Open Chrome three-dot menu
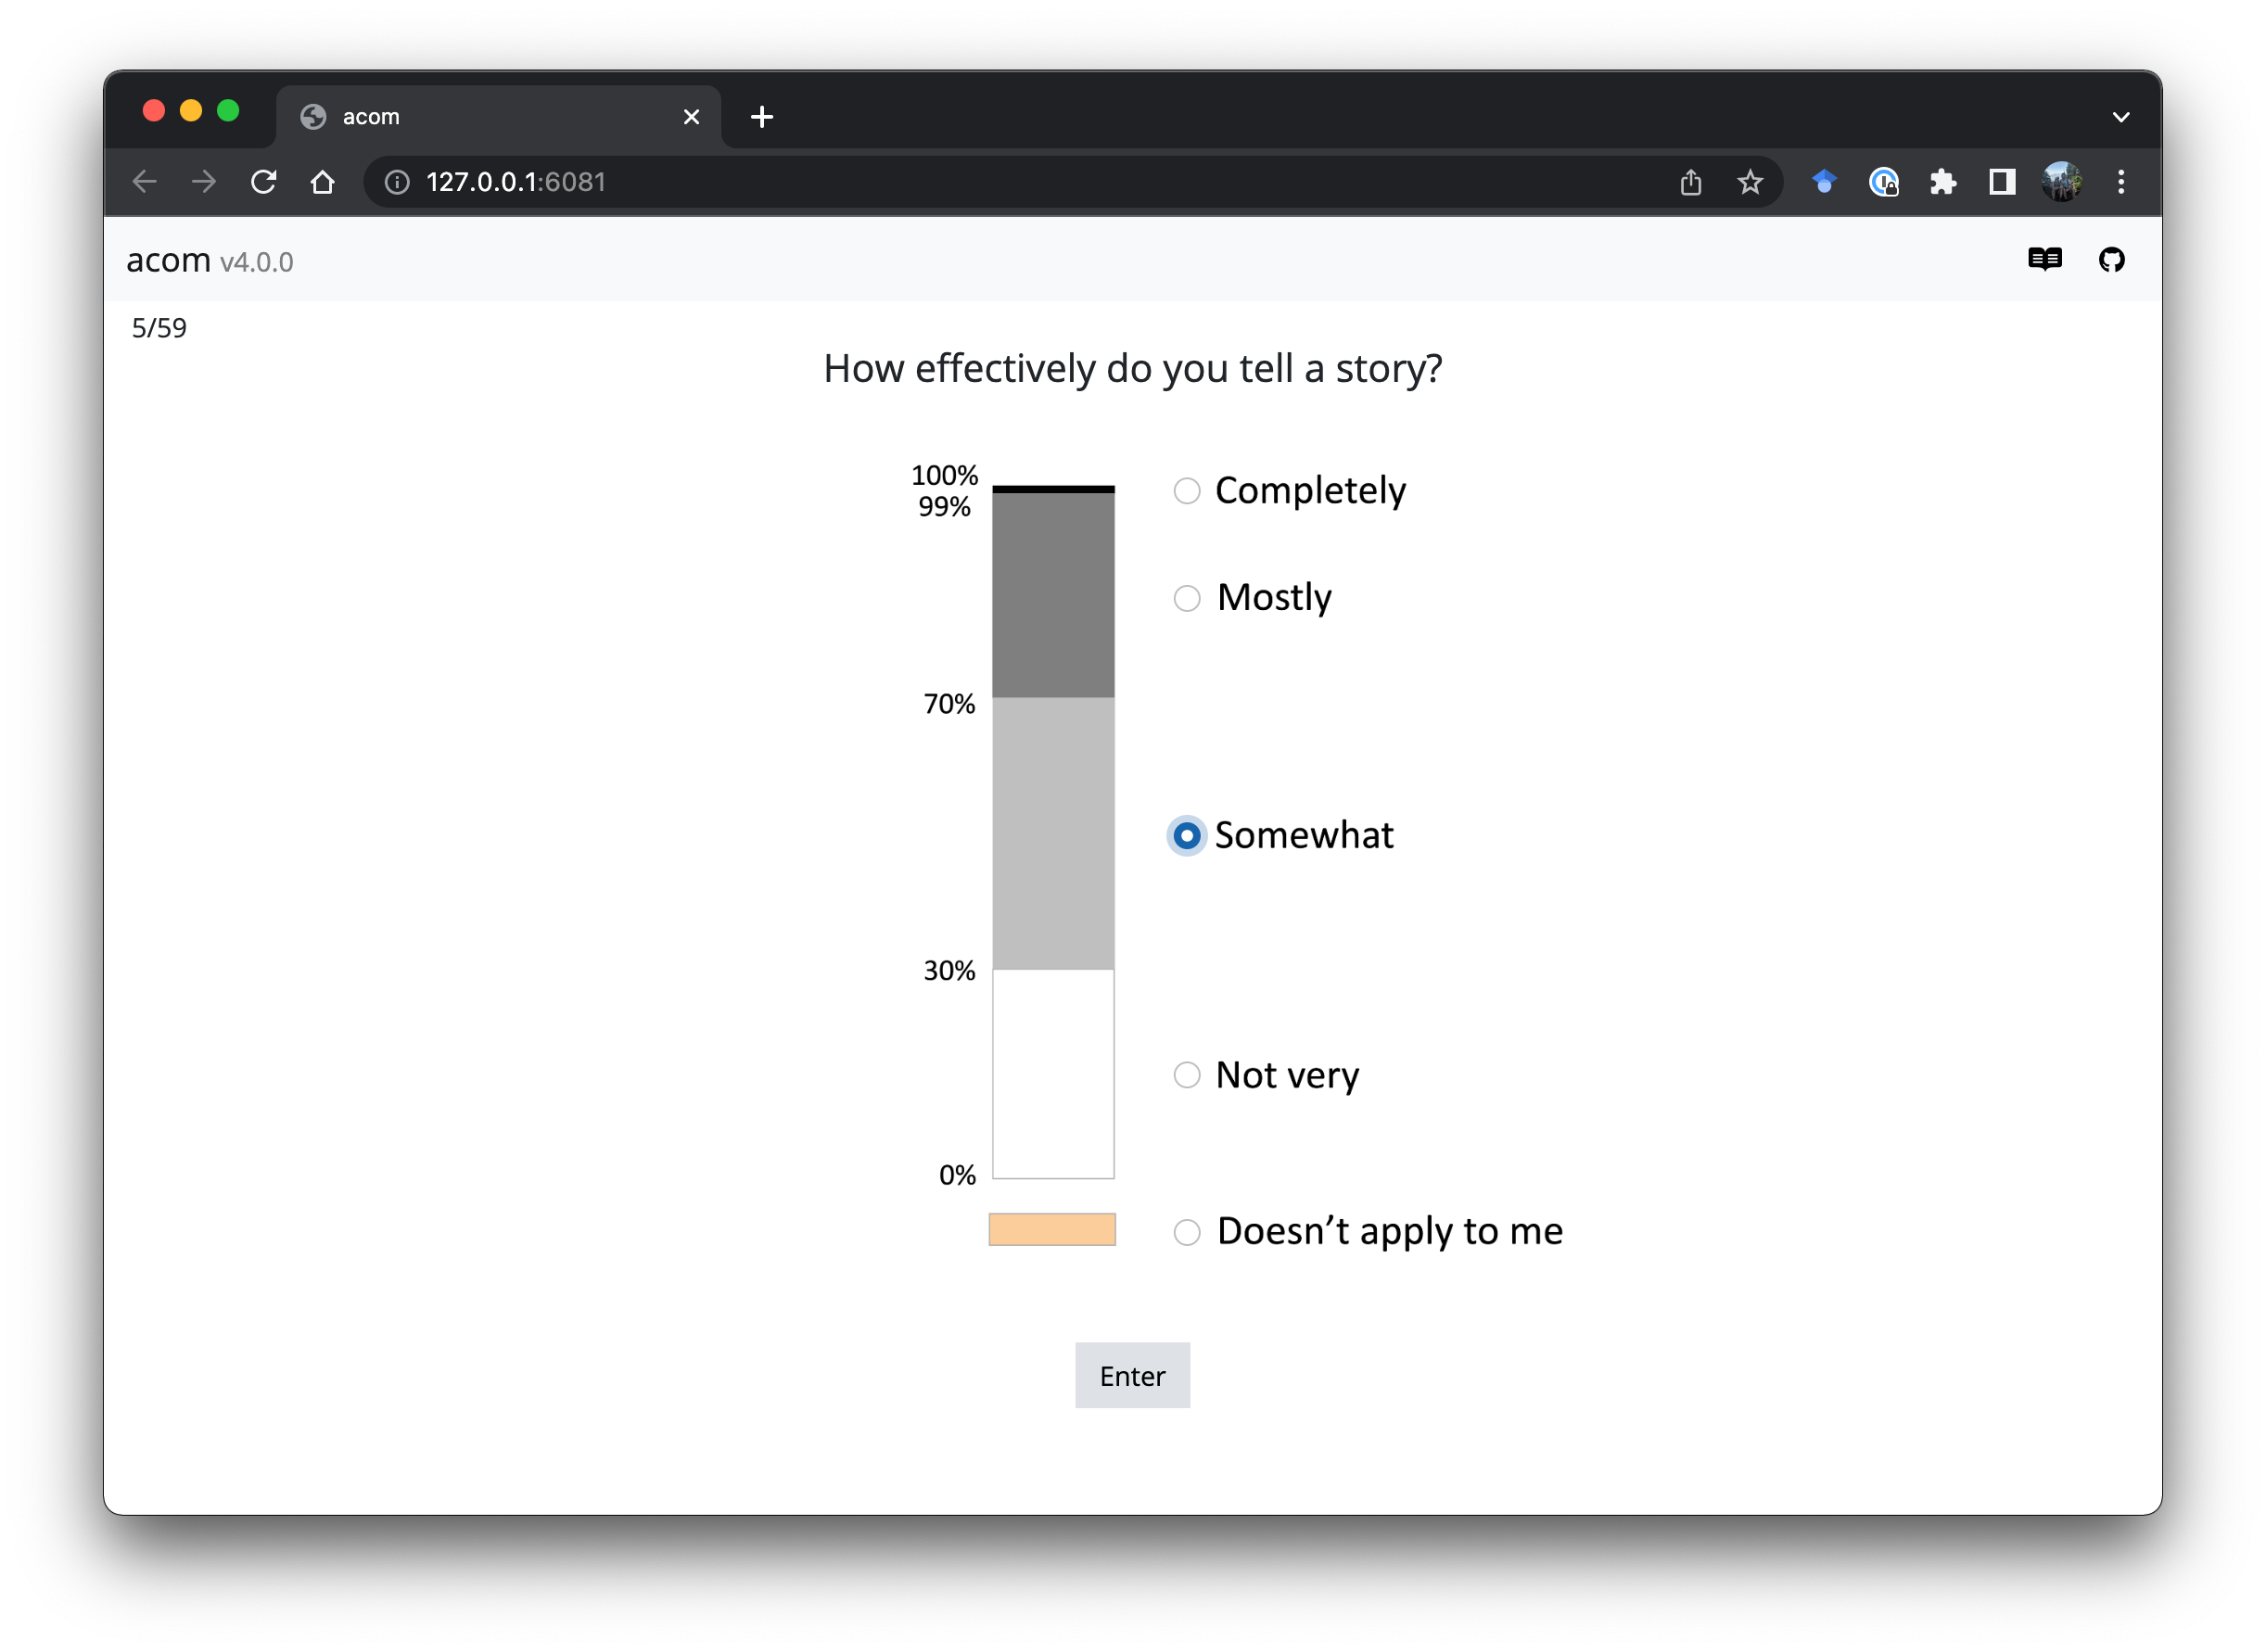 [2120, 182]
